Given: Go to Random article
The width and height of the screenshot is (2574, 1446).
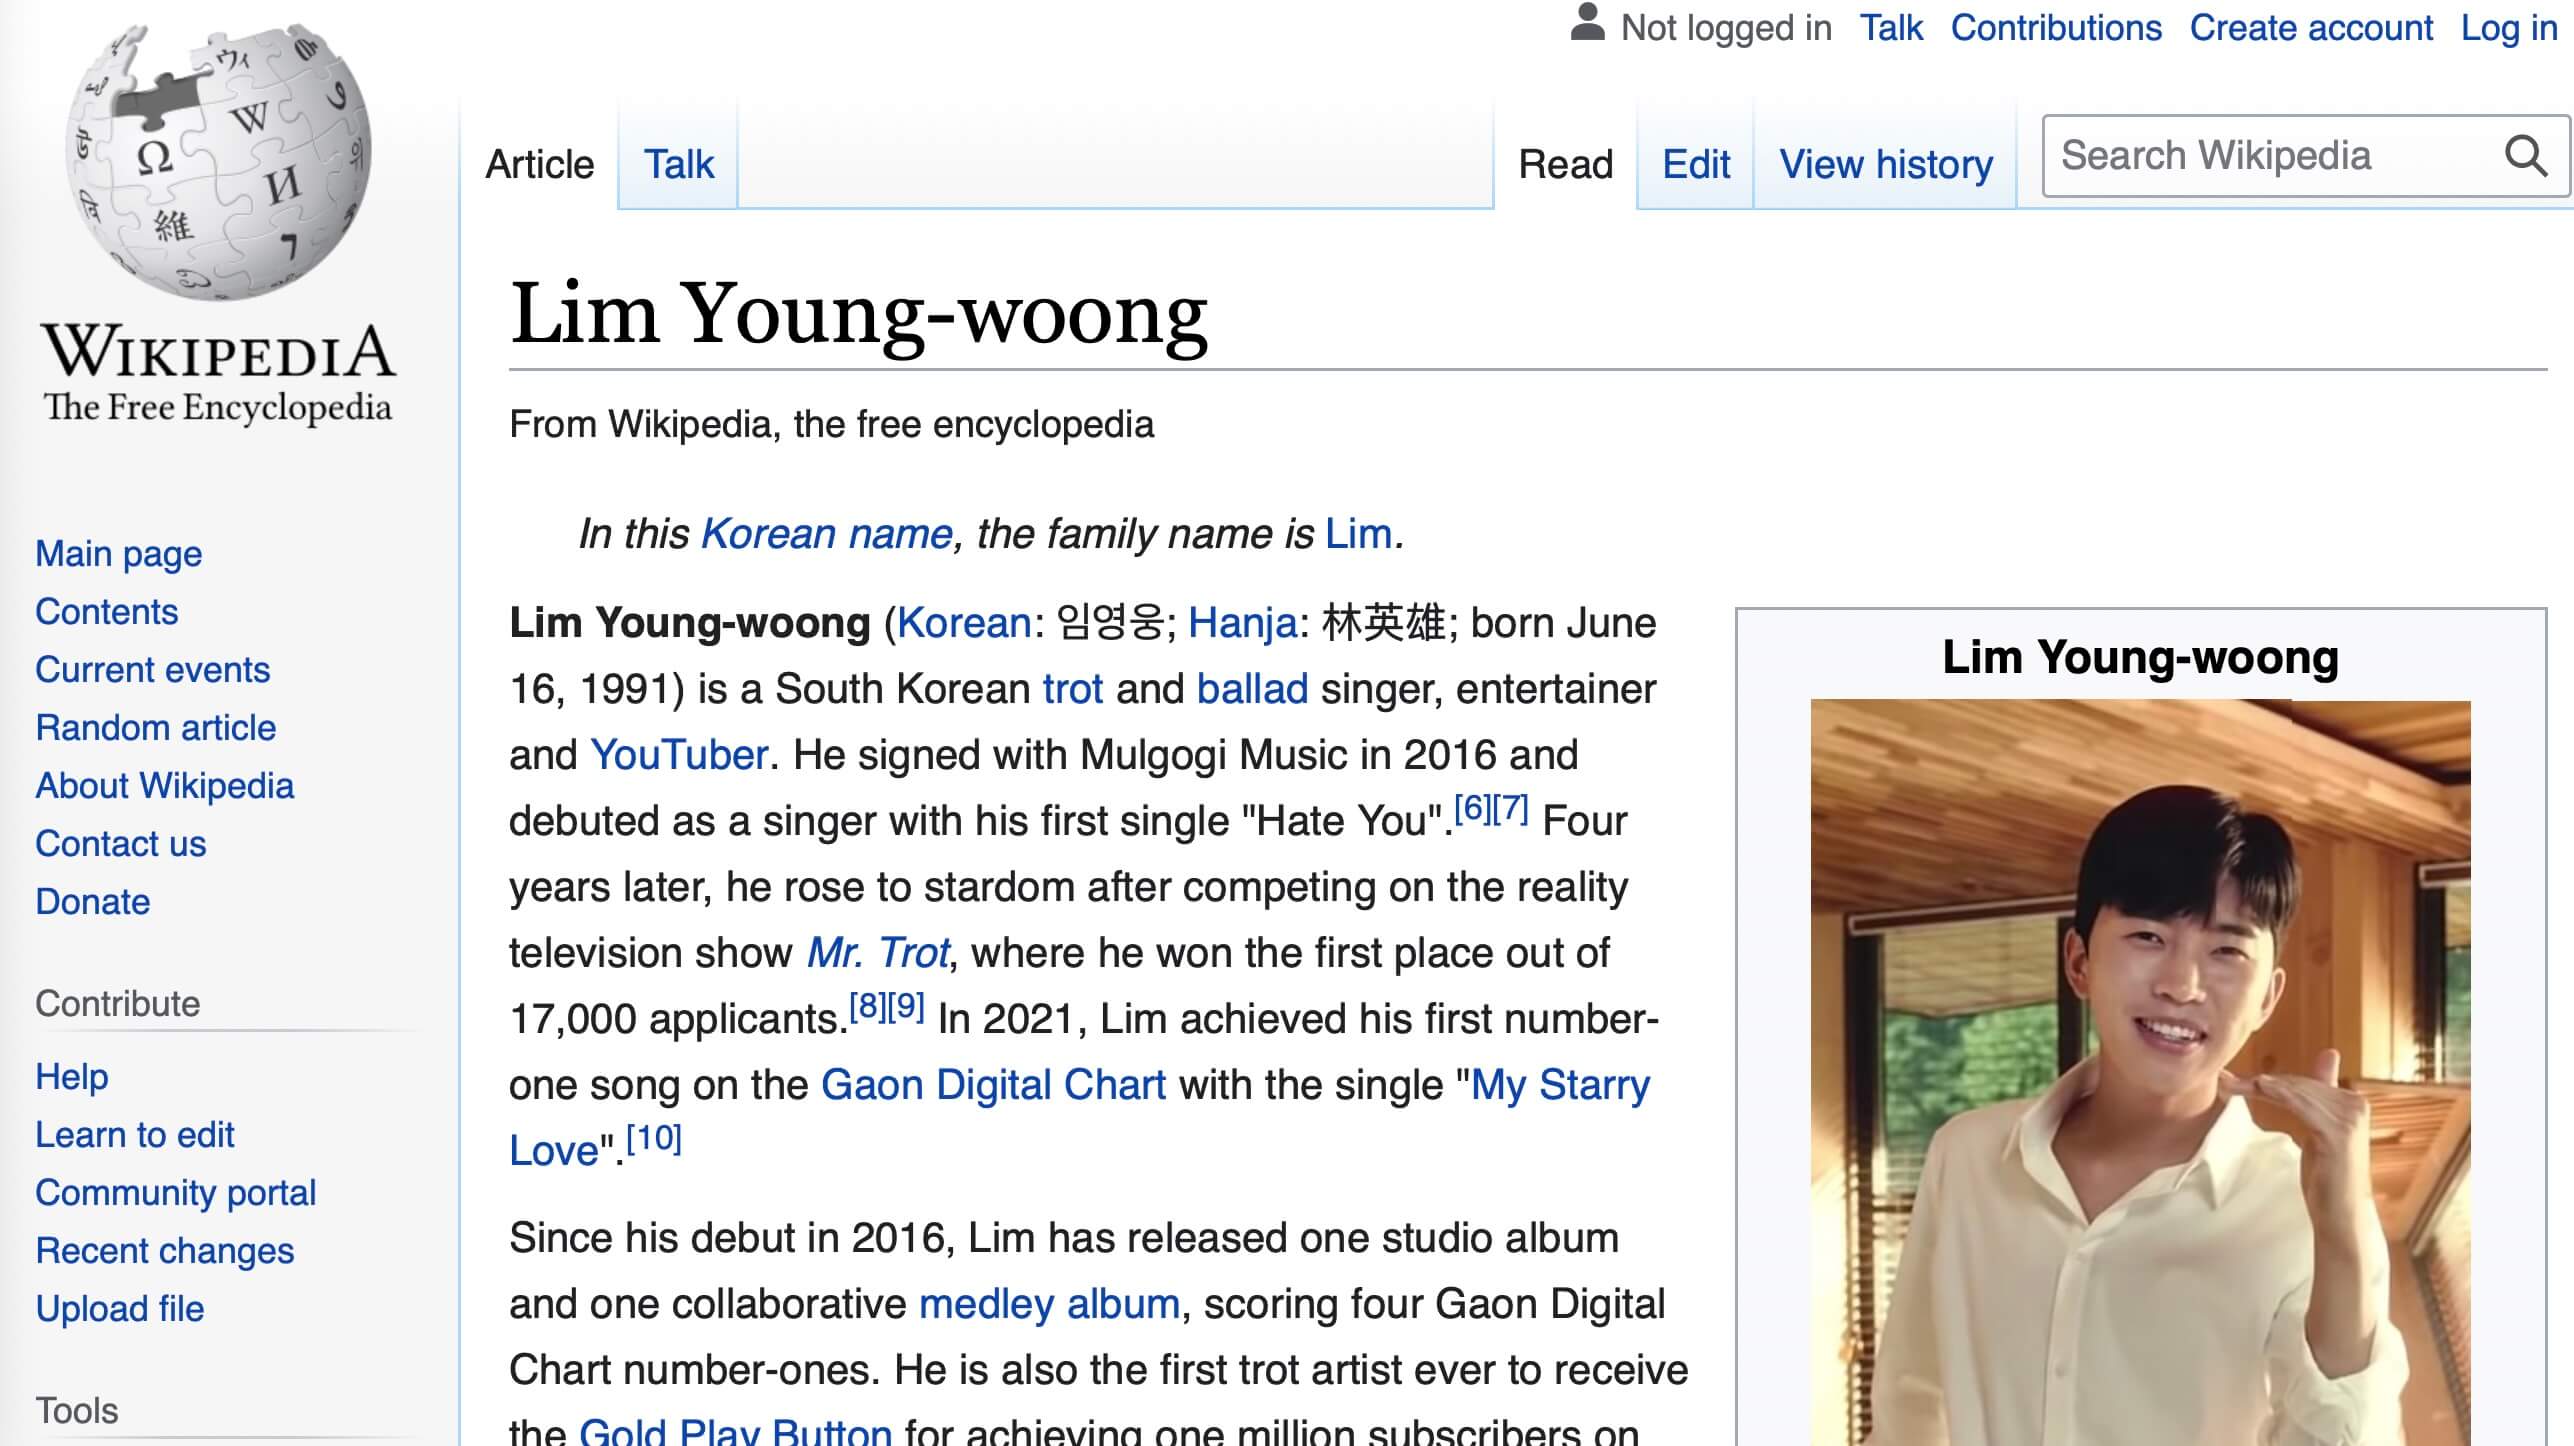Looking at the screenshot, I should pyautogui.click(x=155, y=728).
